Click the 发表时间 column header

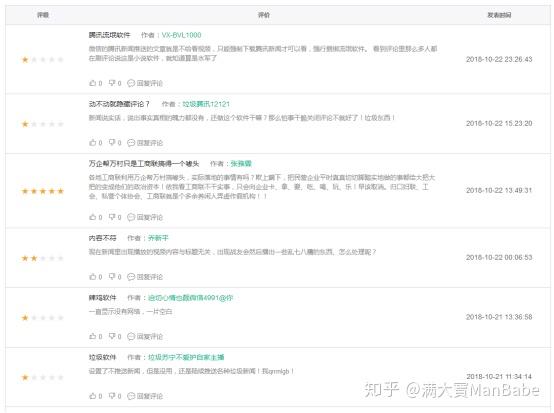pyautogui.click(x=499, y=15)
